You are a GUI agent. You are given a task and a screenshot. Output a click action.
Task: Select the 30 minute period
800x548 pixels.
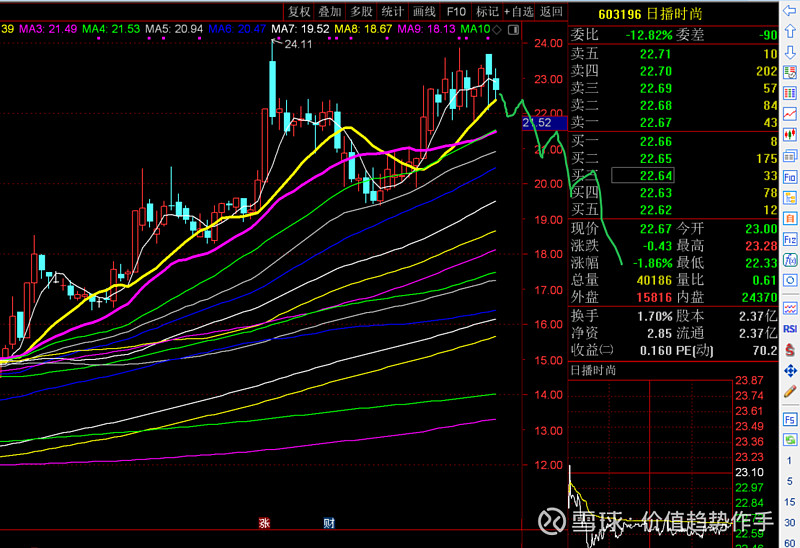(789, 522)
